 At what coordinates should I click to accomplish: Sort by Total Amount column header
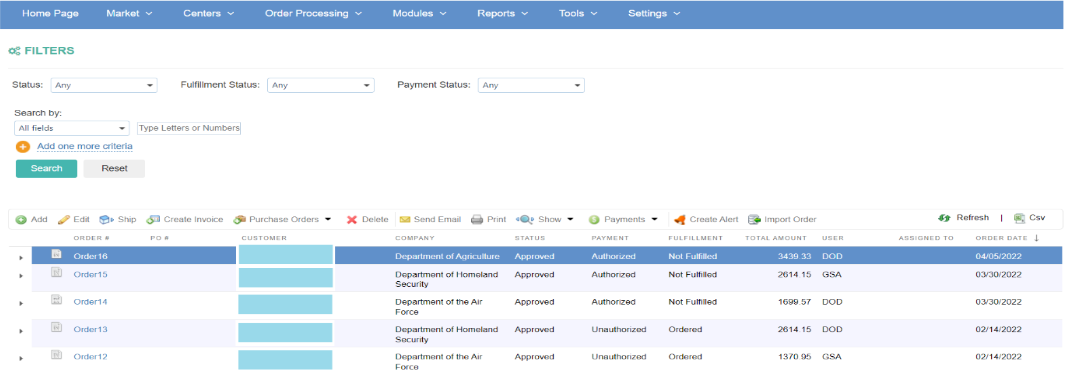(x=776, y=238)
